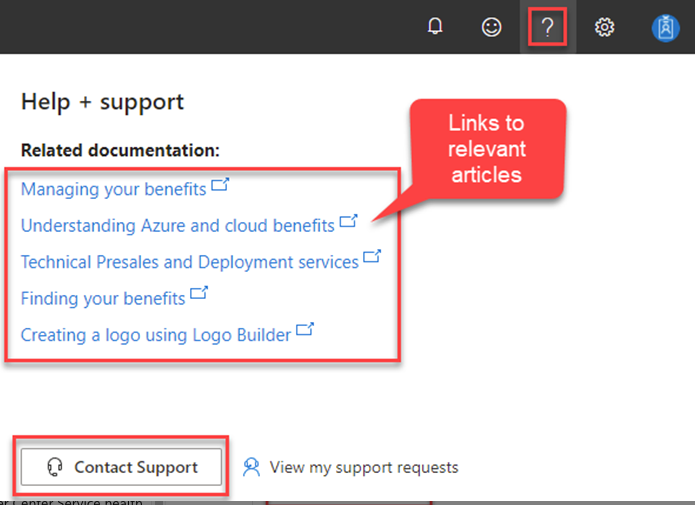Click external-link icon after Technical Presales link

[x=372, y=258]
